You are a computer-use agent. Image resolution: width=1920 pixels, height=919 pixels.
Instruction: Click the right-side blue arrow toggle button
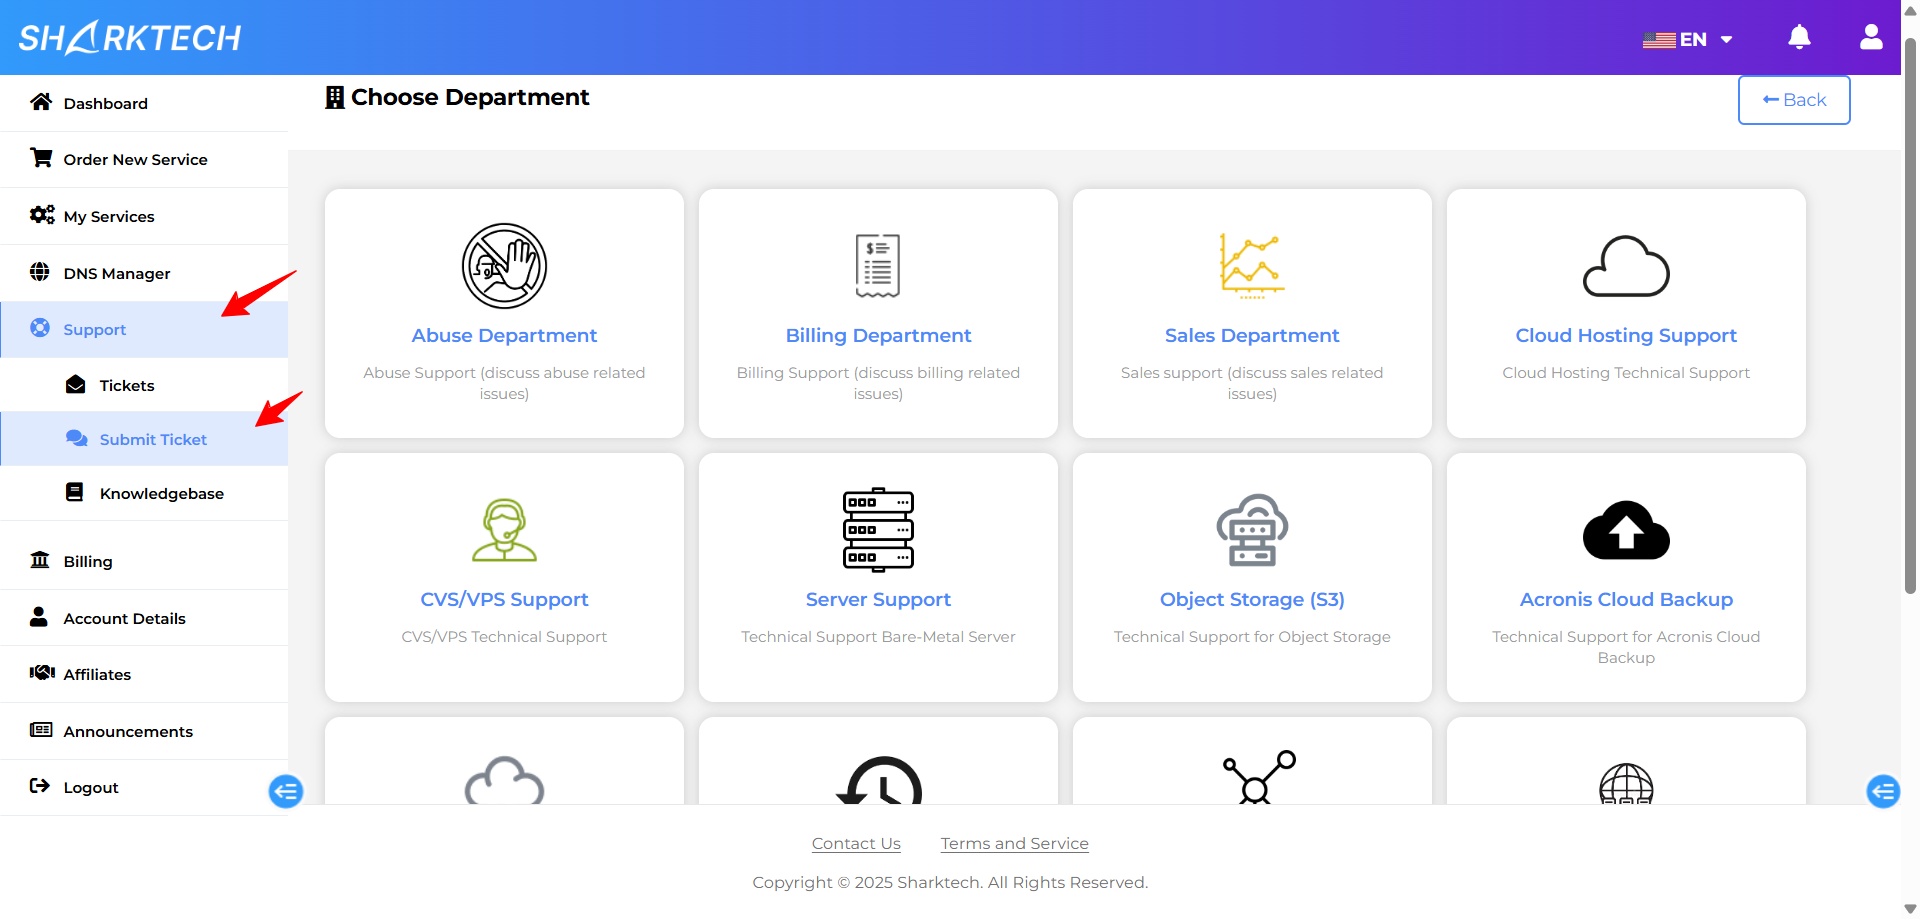pos(1883,792)
